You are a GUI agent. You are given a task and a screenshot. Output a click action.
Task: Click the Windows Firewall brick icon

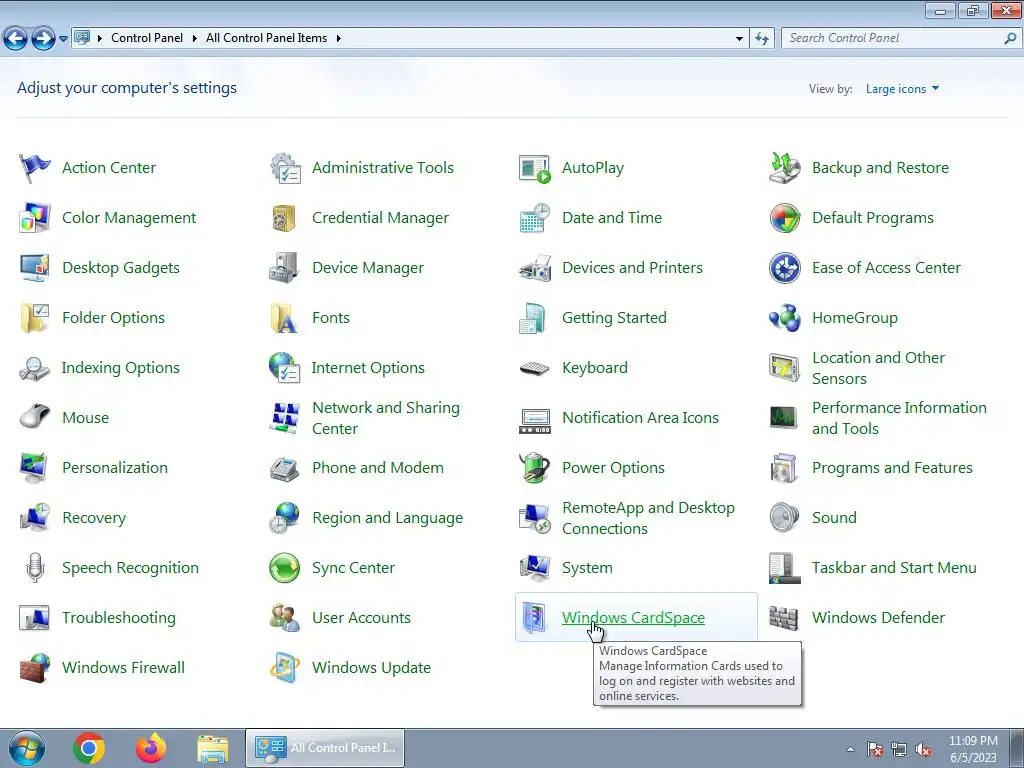click(35, 668)
